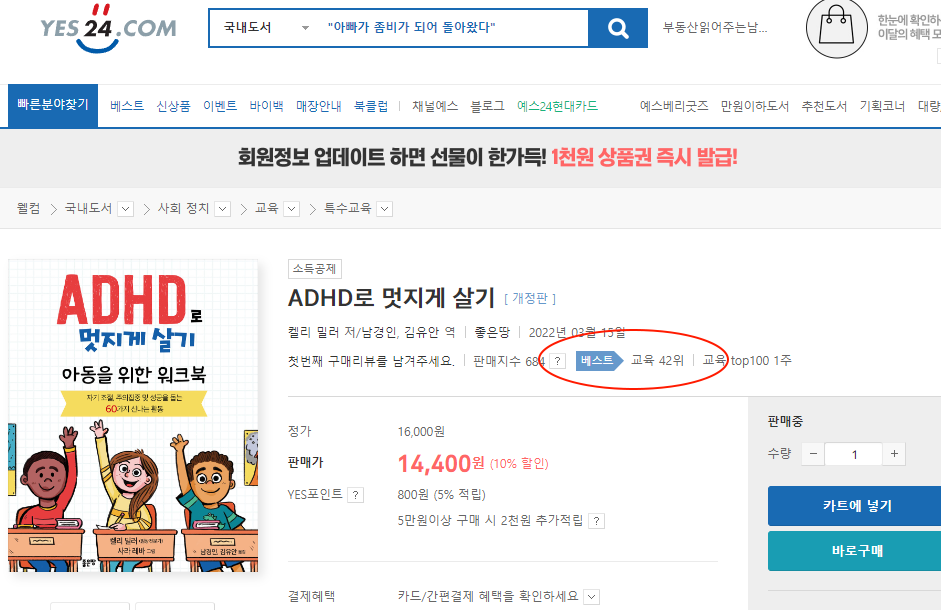Click the 바로구매 button

(855, 551)
